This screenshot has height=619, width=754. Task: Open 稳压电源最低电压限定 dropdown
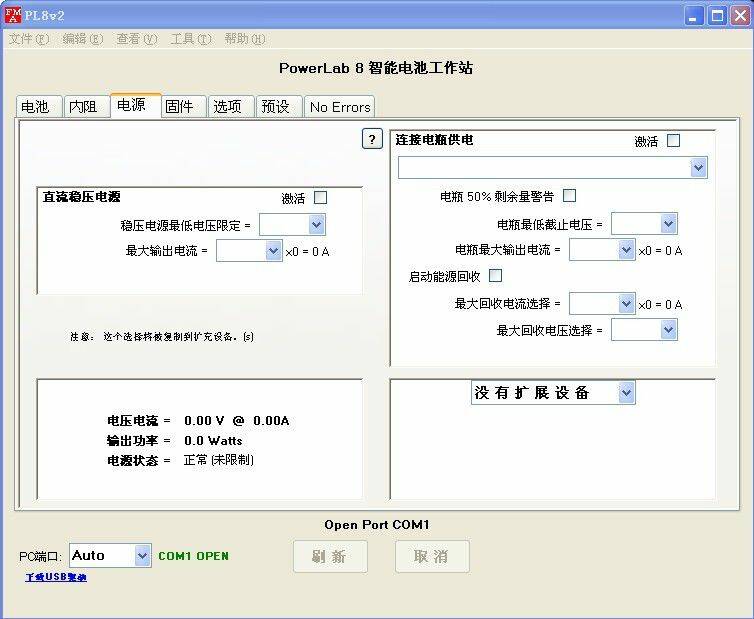pos(292,225)
